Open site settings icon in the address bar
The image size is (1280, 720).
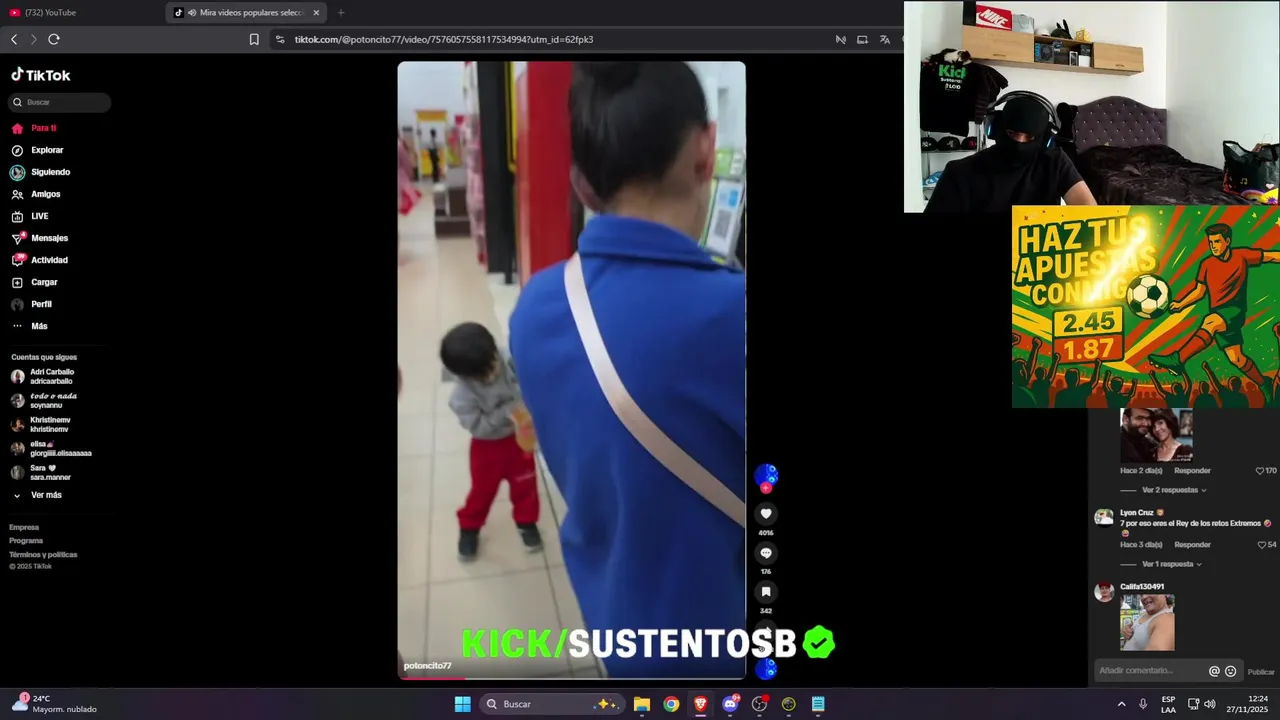point(280,39)
